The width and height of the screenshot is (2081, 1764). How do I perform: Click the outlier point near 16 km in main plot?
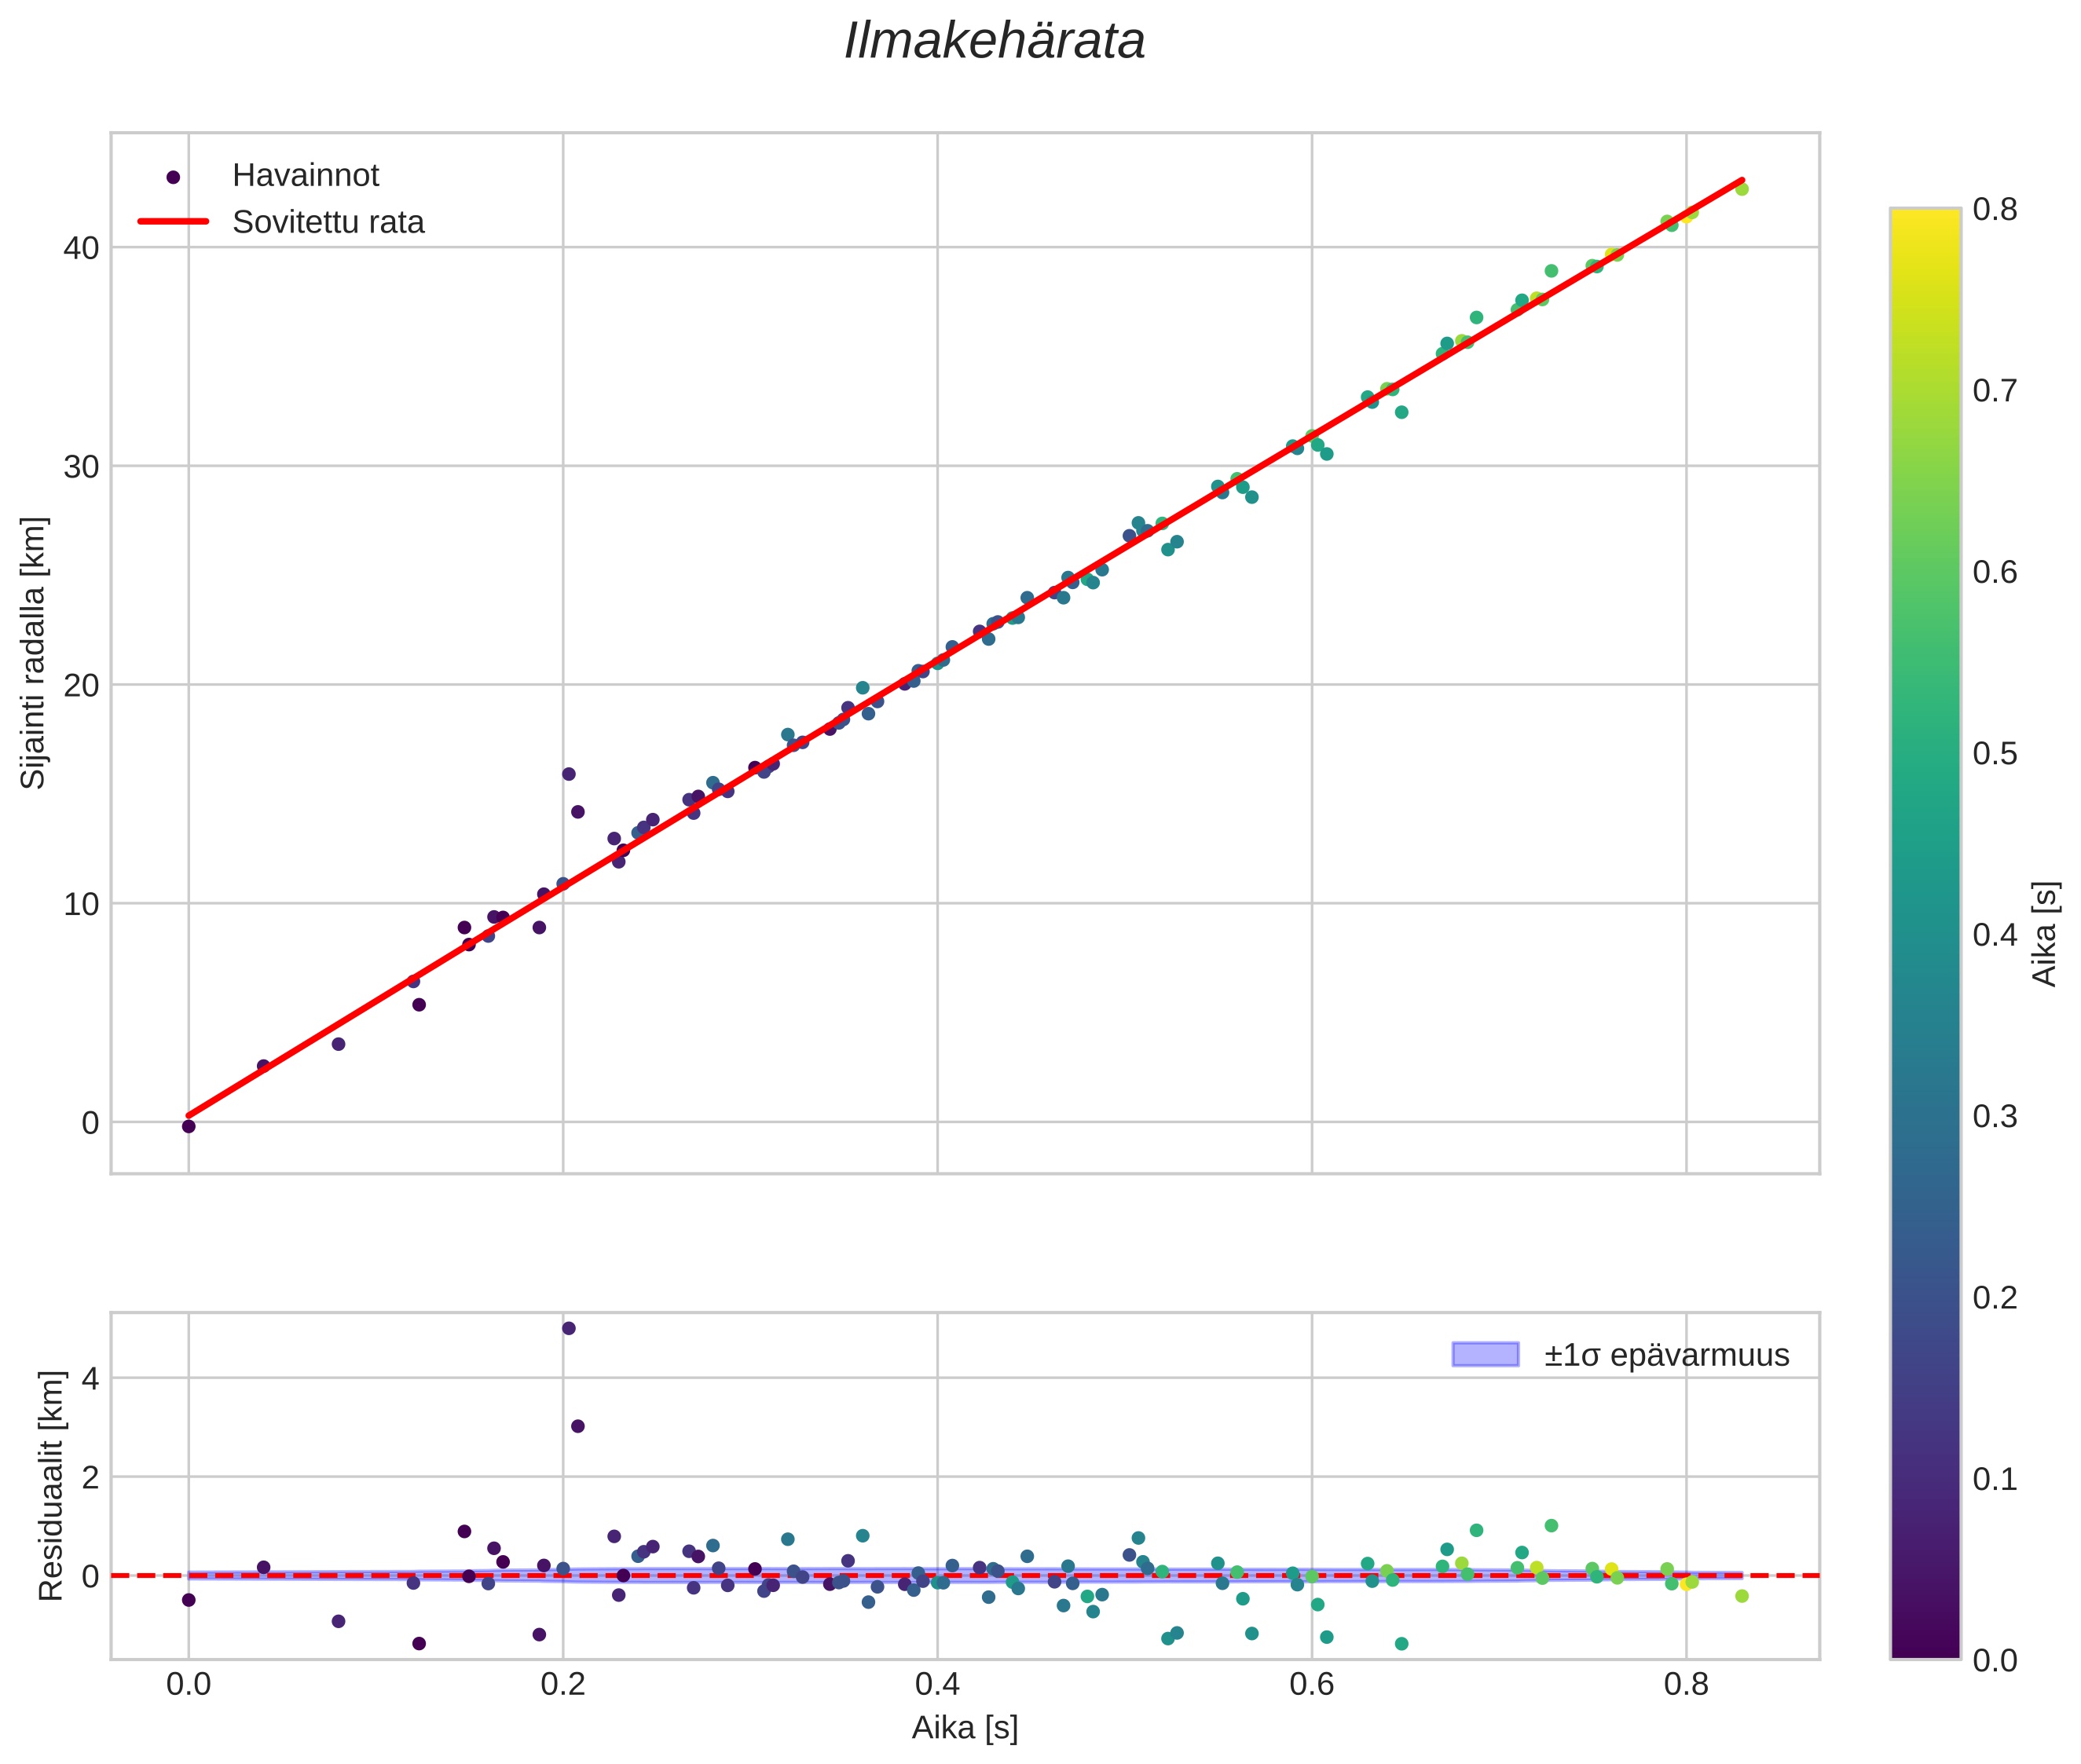point(568,774)
